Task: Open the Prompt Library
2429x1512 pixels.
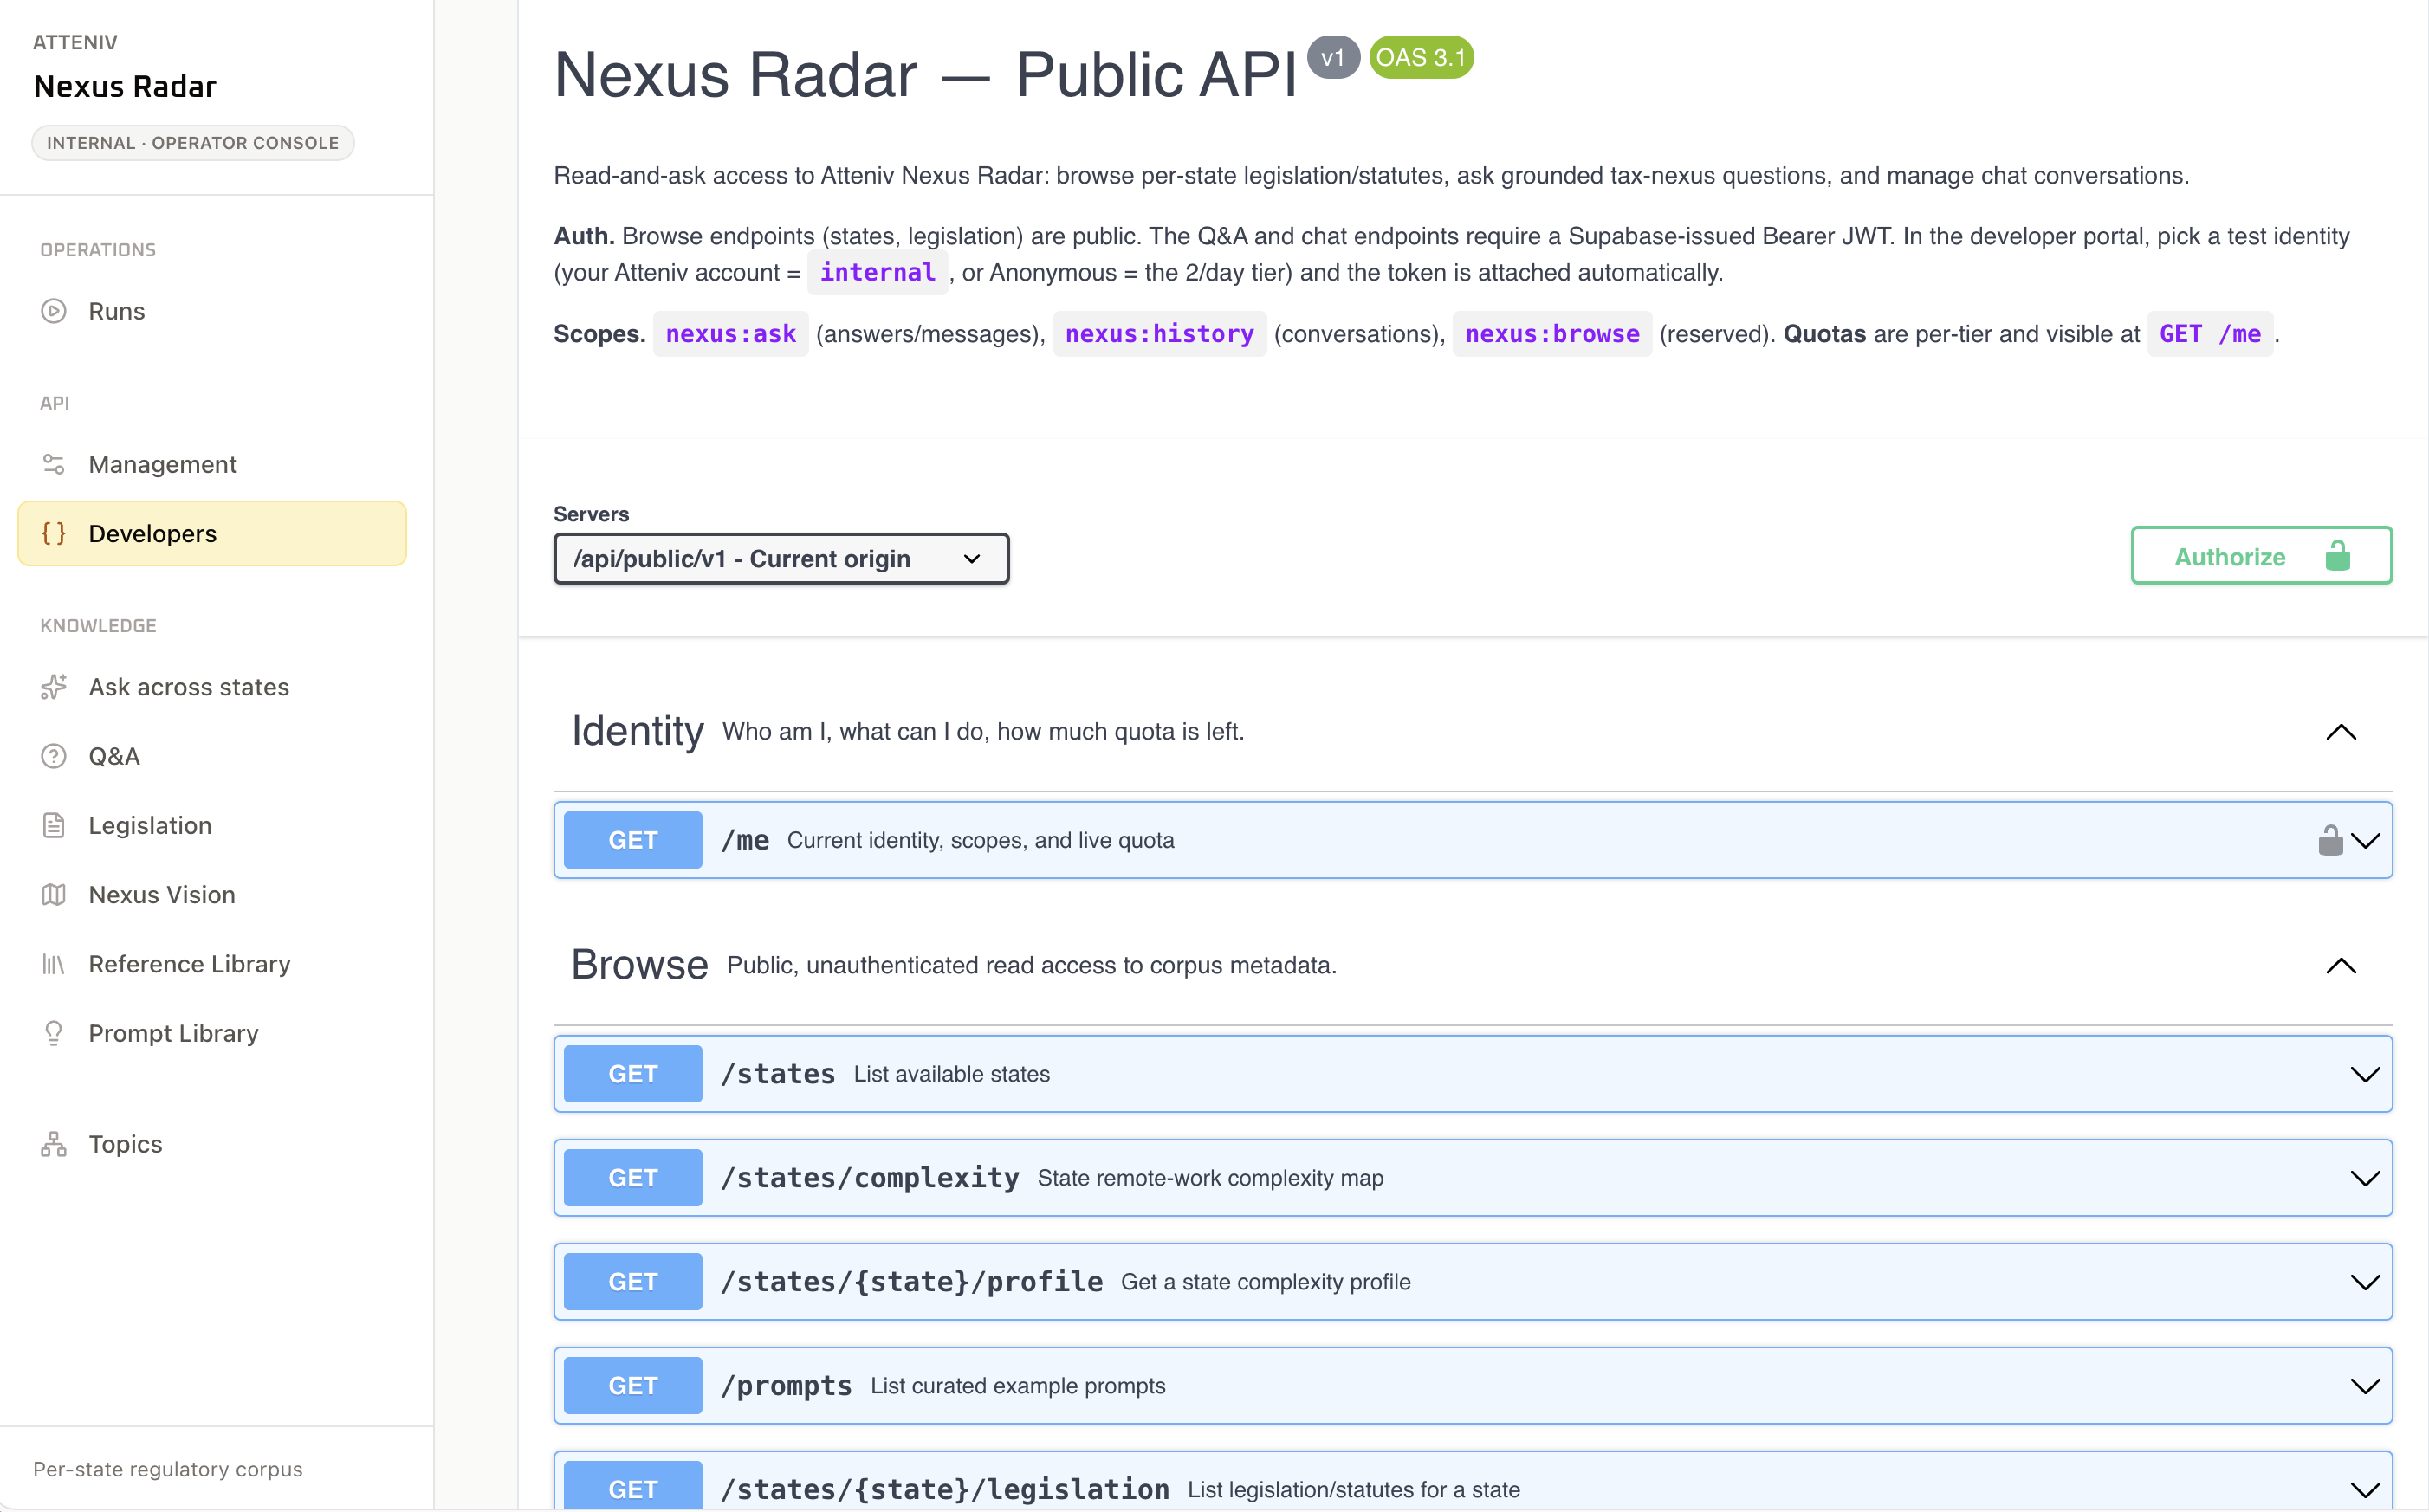Action: pos(212,1033)
